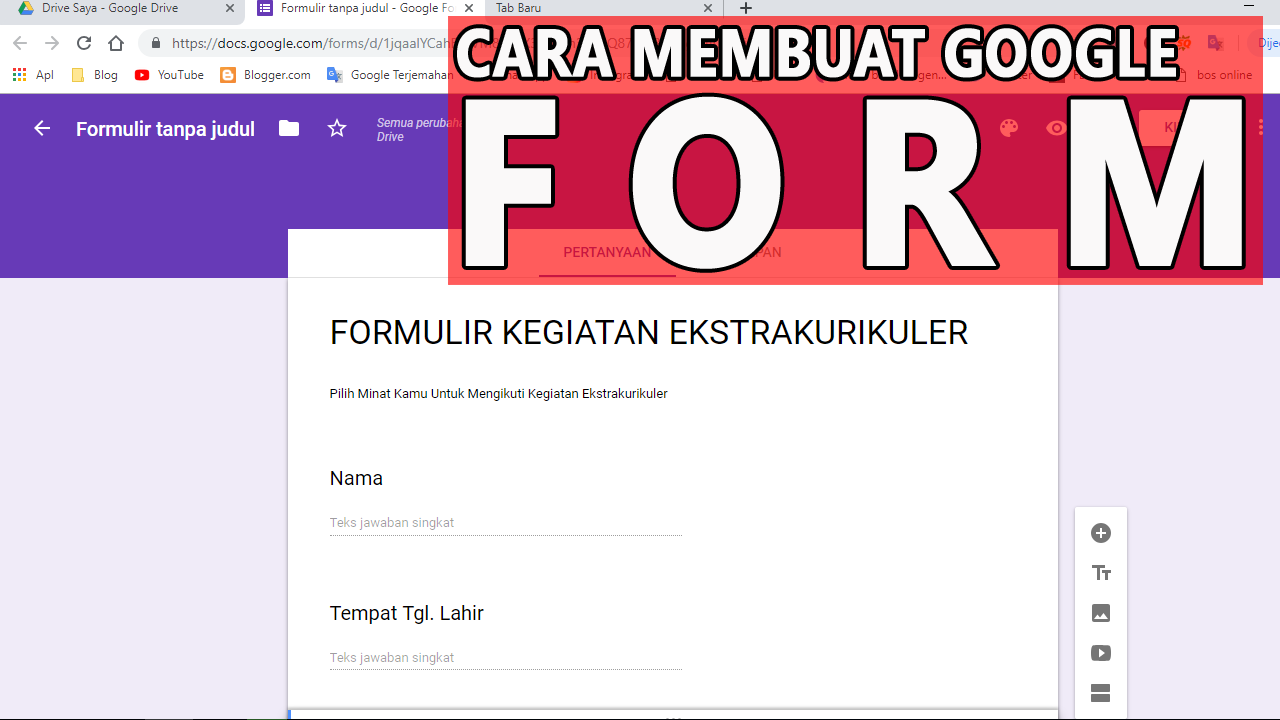Open the Apl apps shortcut
Viewport: 1280px width, 720px height.
pos(33,74)
